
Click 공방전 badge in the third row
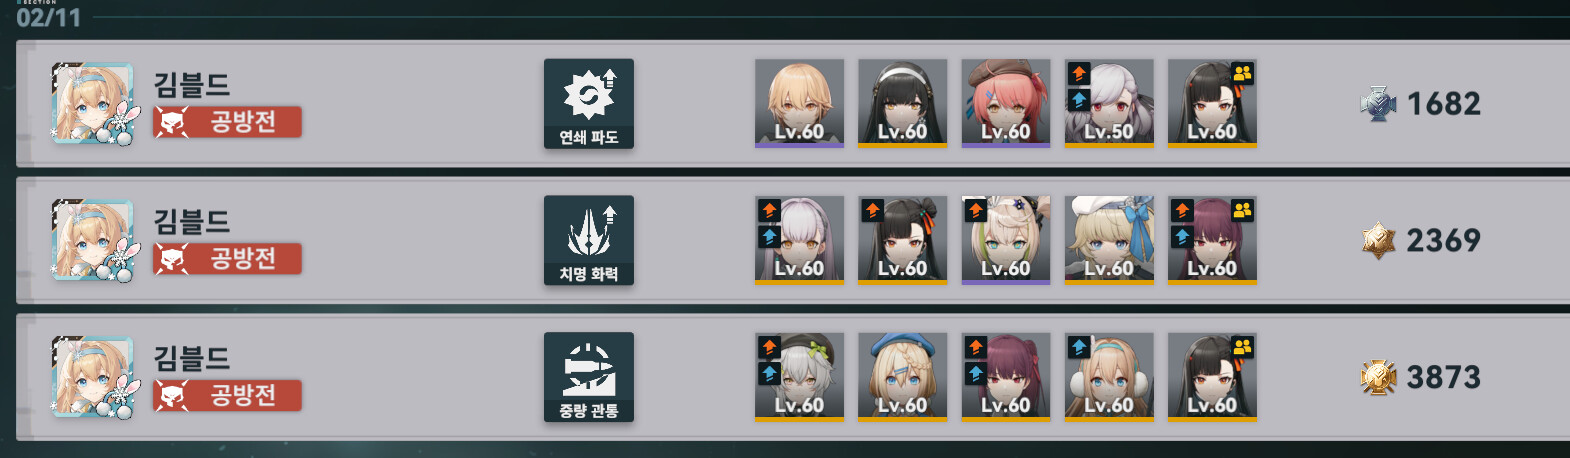point(227,395)
